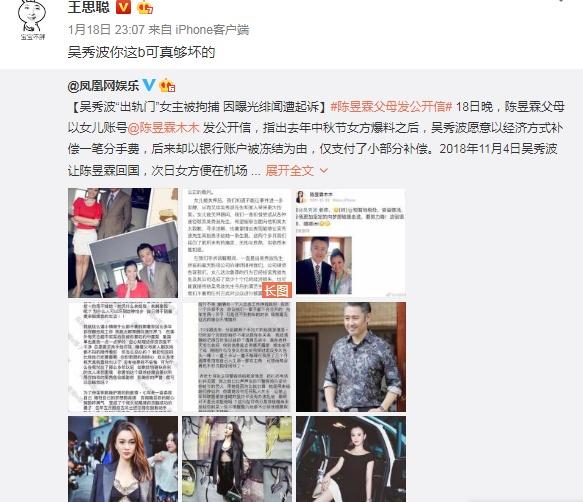Open the first collage photo thumbnail
The width and height of the screenshot is (583, 502).
pyautogui.click(x=123, y=243)
